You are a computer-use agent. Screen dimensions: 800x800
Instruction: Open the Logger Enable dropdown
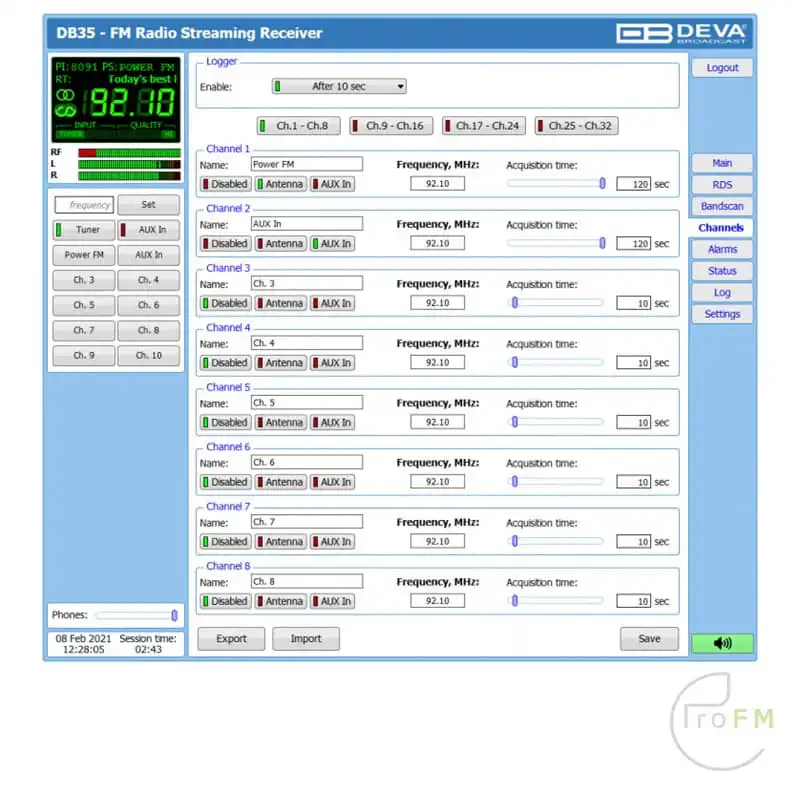340,87
